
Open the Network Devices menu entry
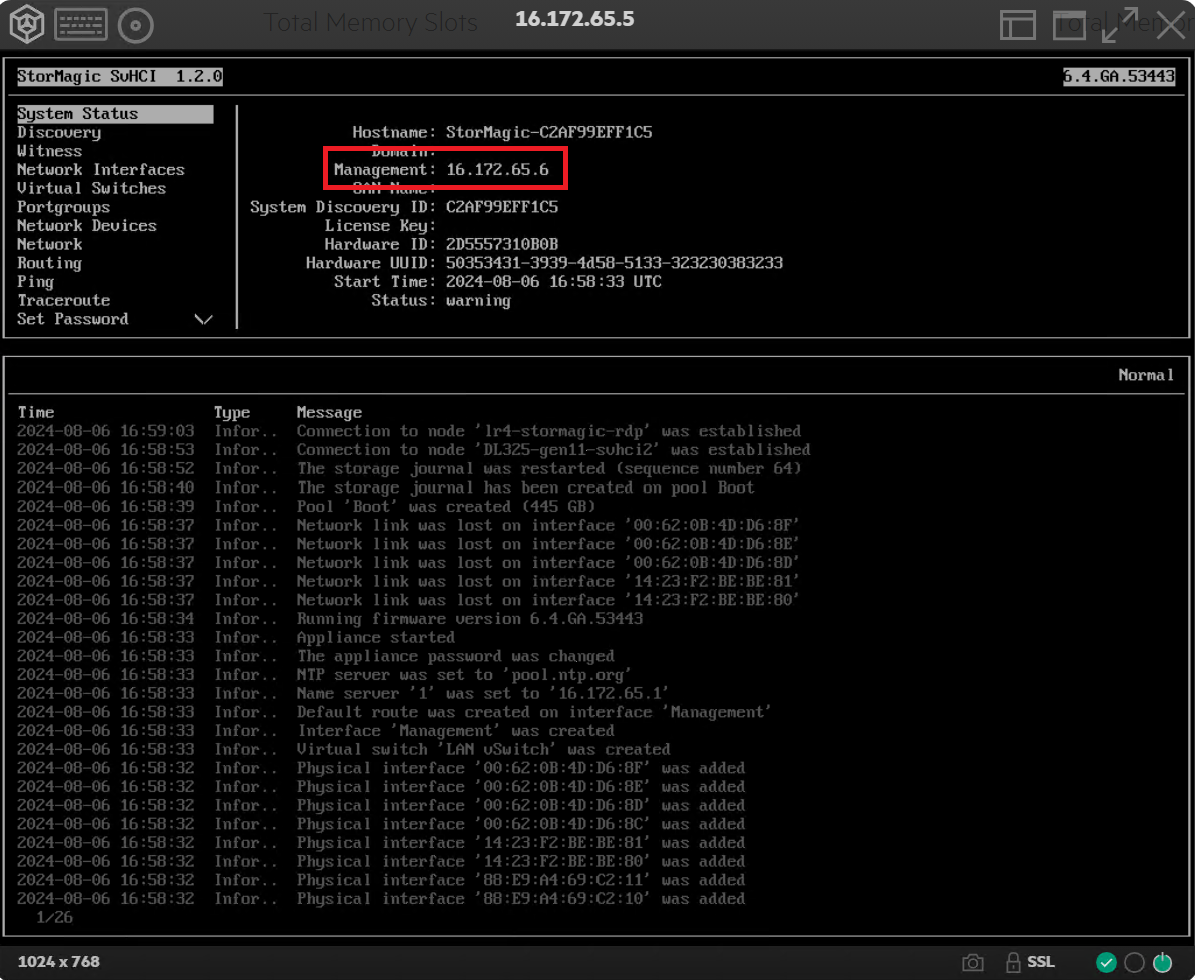(86, 226)
